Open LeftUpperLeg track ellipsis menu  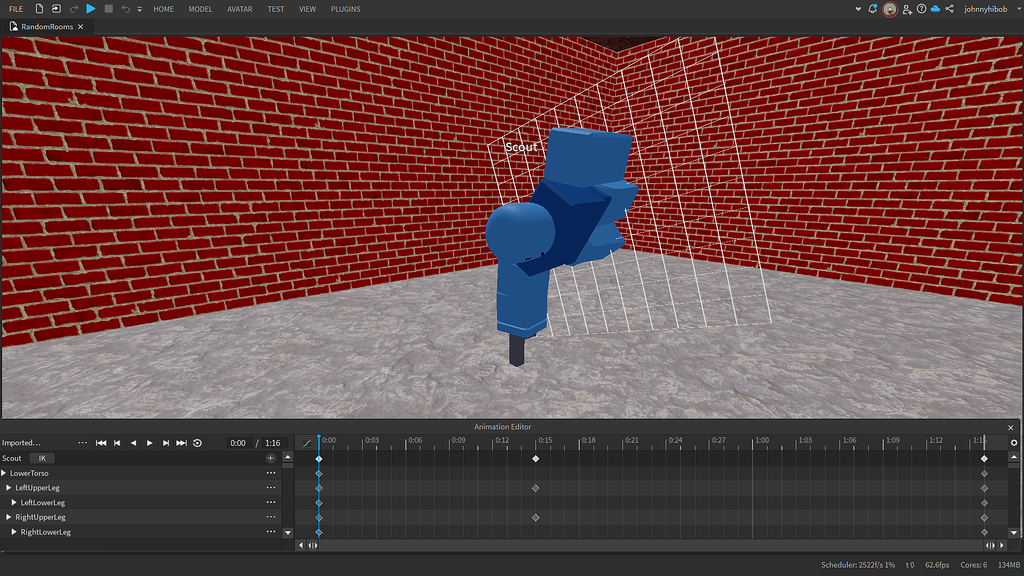pos(270,488)
